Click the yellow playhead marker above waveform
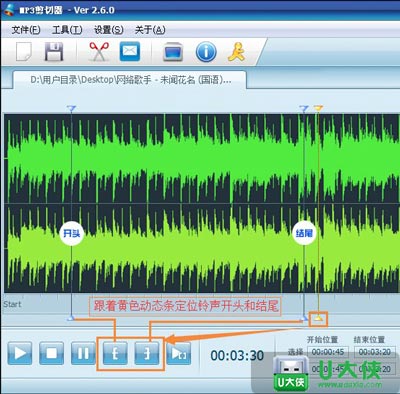This screenshot has height=394, width=400. [318, 108]
